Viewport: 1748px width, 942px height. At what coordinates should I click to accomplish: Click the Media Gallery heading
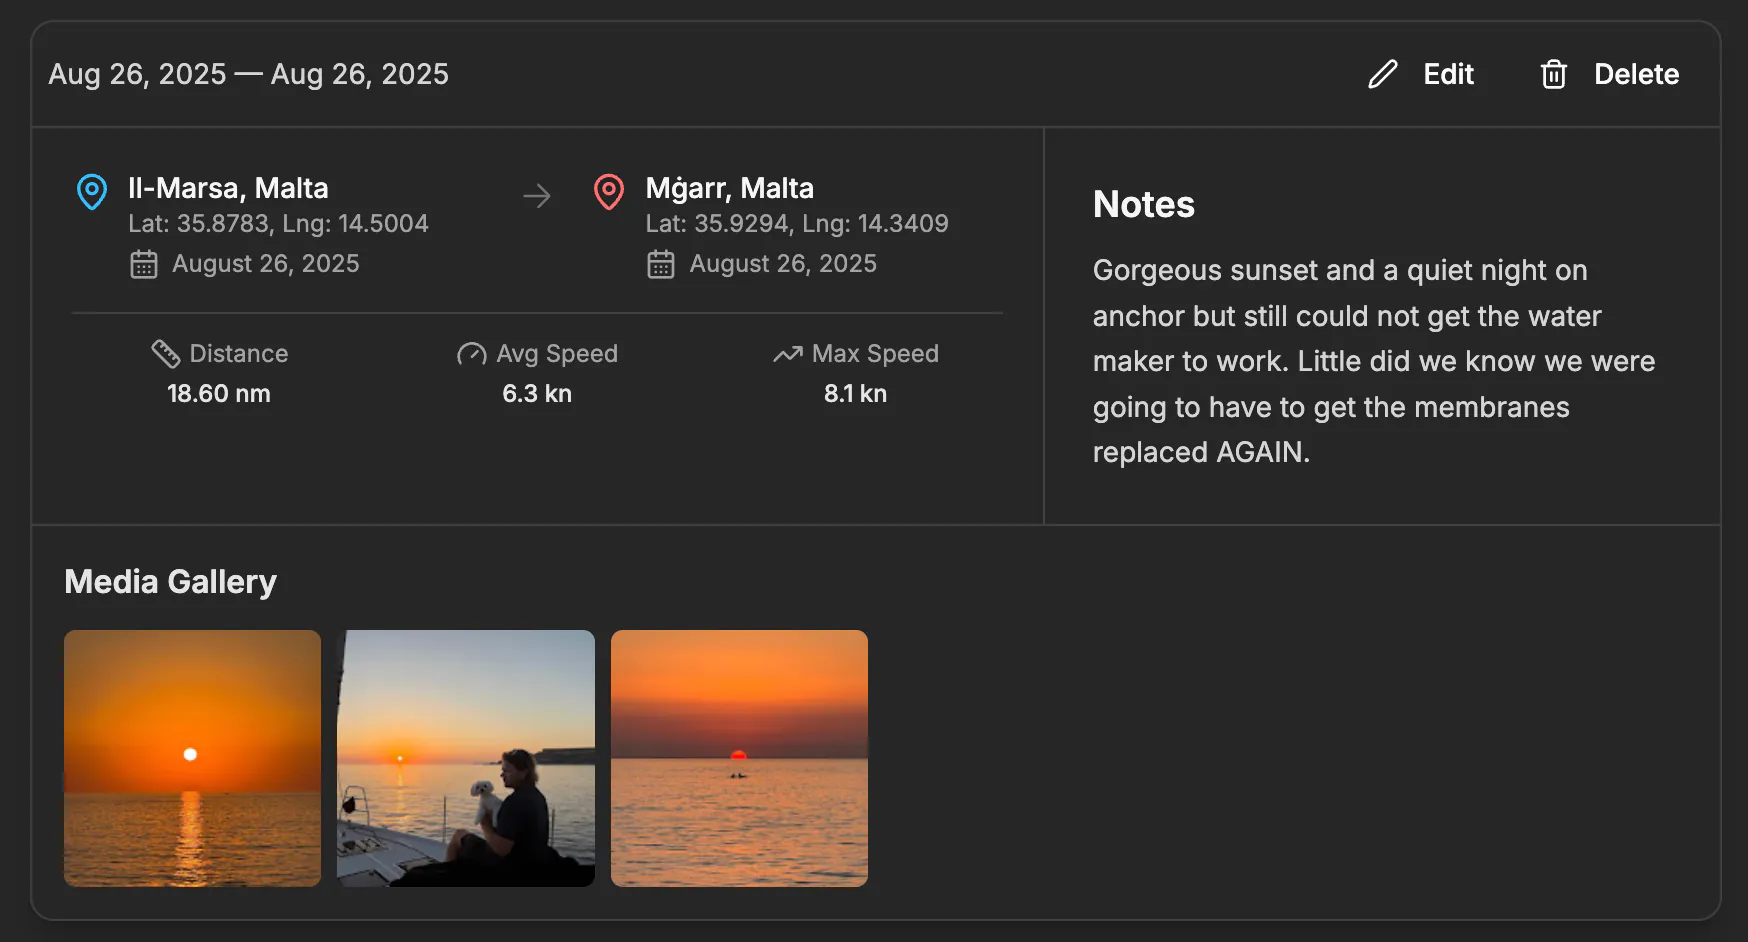[171, 581]
